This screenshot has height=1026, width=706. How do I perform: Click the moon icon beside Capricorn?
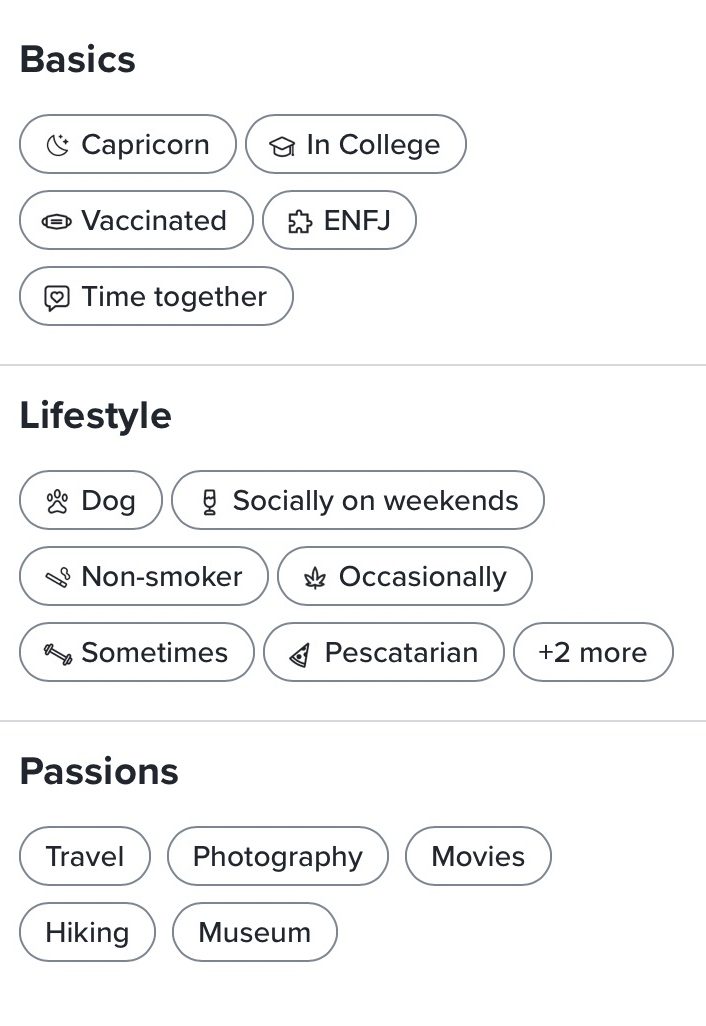point(58,146)
